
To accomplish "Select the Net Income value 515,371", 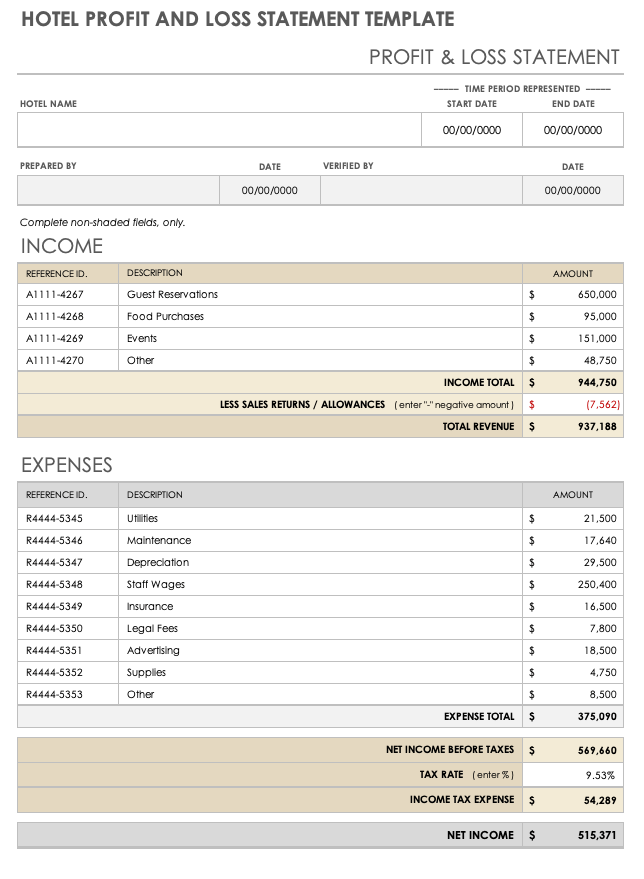I will [x=596, y=835].
